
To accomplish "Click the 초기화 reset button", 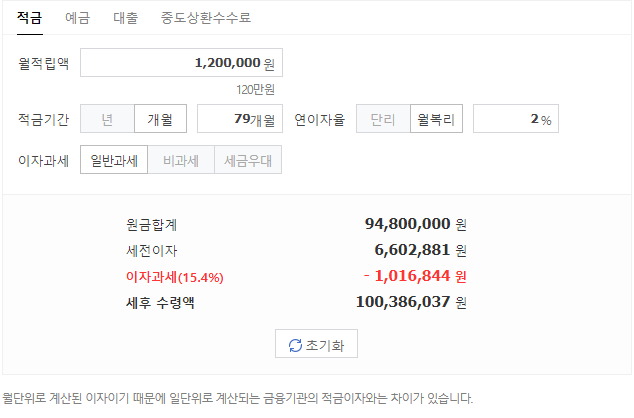I will pyautogui.click(x=316, y=344).
